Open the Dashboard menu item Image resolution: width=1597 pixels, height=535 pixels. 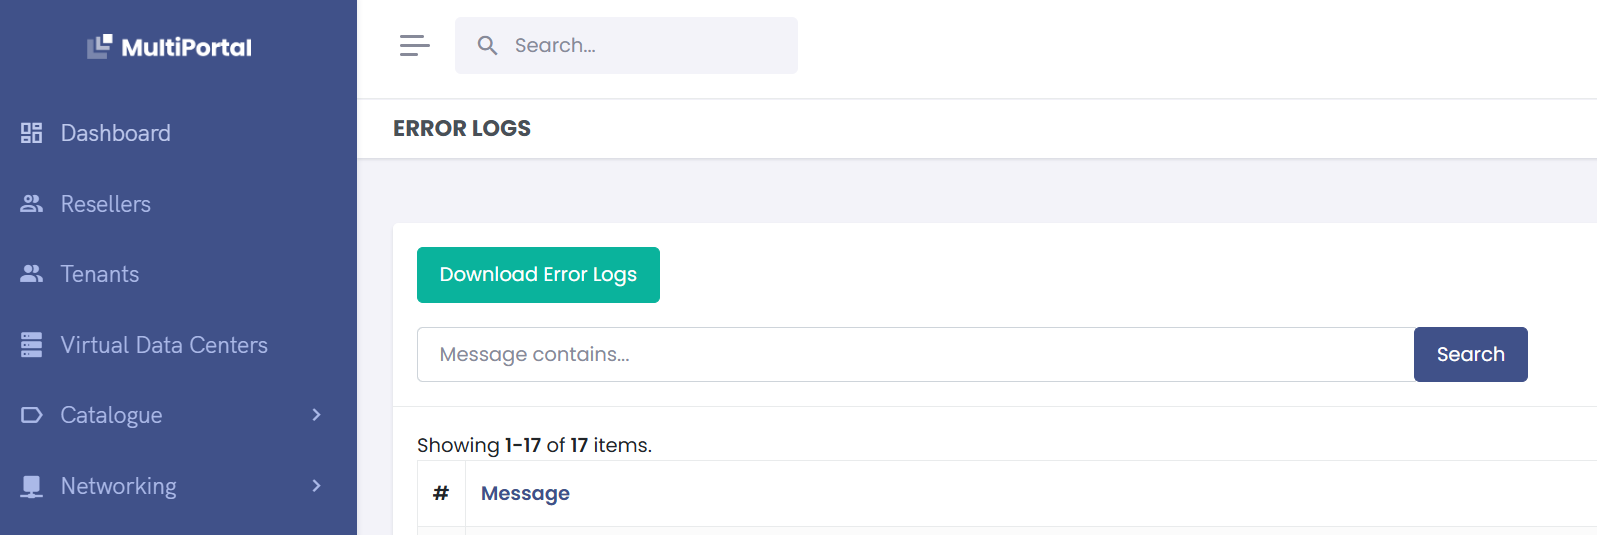coord(115,133)
